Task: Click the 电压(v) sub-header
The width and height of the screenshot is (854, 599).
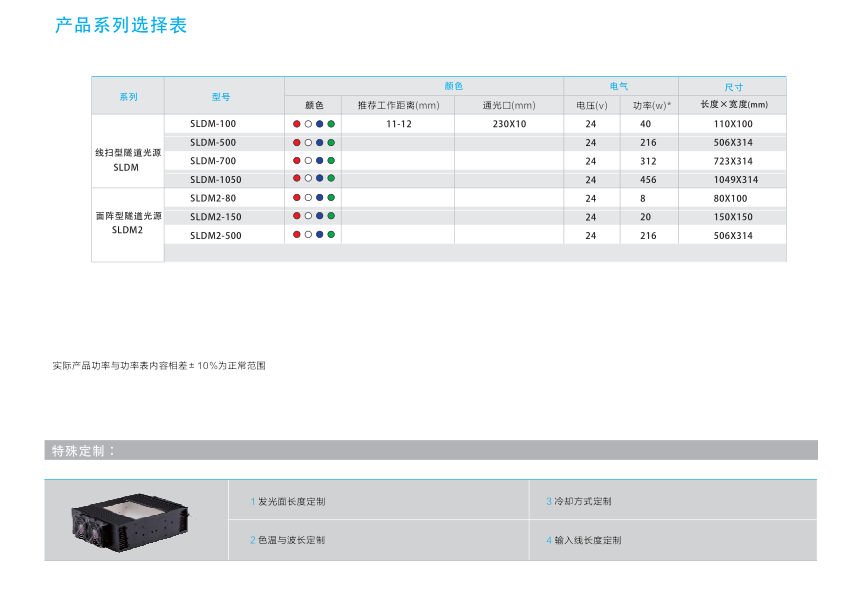Action: (592, 105)
